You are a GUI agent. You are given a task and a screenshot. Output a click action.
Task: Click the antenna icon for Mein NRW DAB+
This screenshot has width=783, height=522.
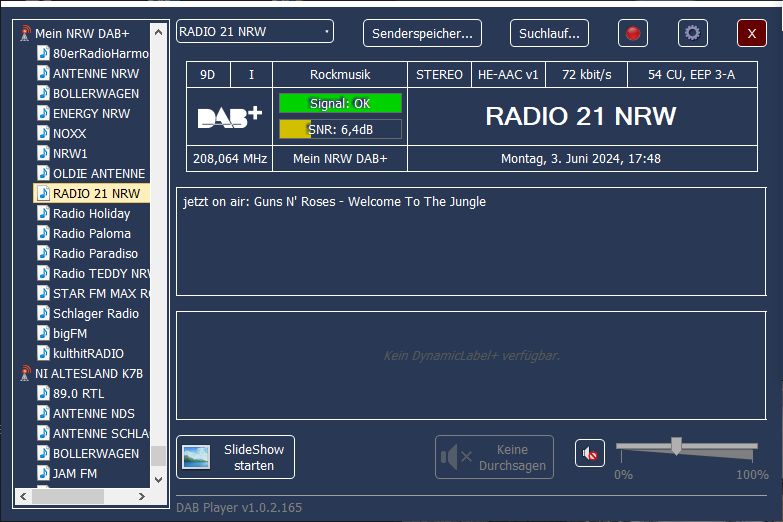pos(25,33)
